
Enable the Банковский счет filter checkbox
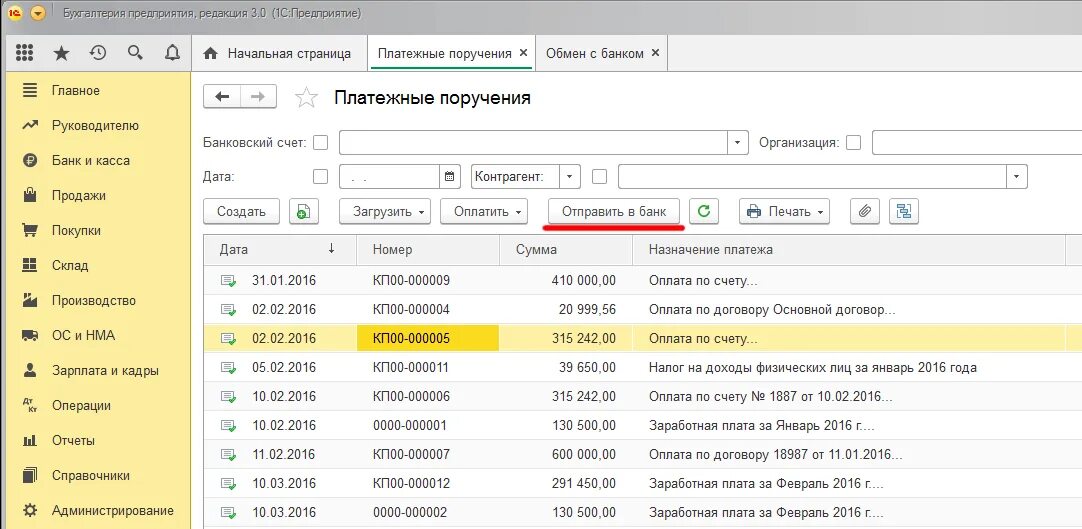click(x=321, y=143)
